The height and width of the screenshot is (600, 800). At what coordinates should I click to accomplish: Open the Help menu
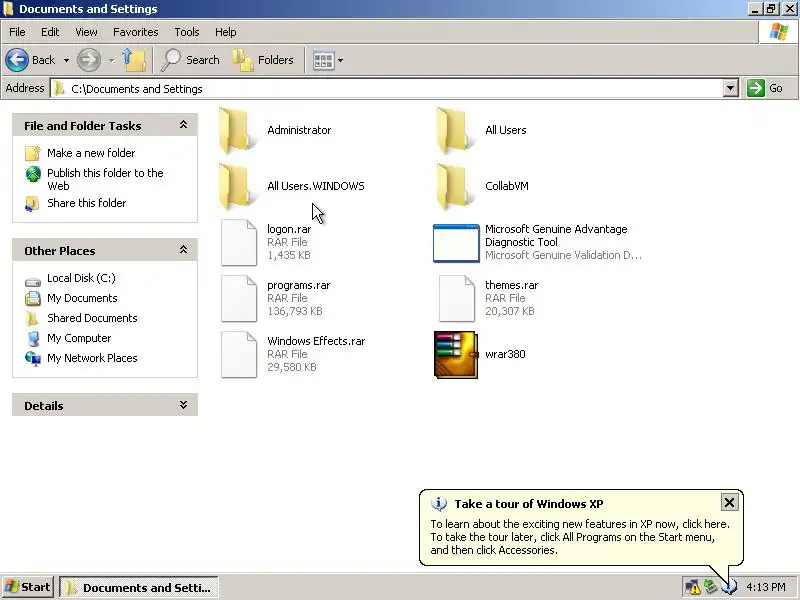tap(226, 32)
